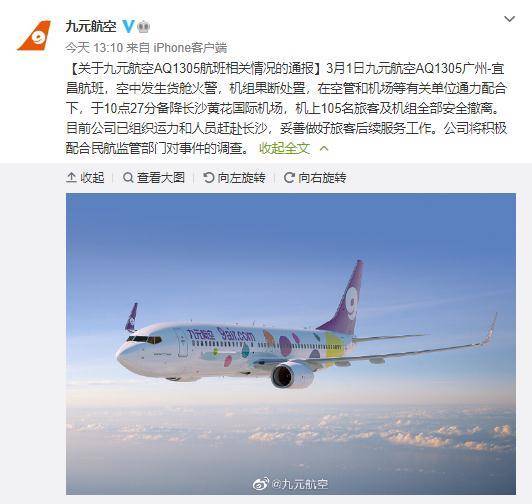Open the 九元航空 profile avatar
This screenshot has height=504, width=532.
pos(34,36)
